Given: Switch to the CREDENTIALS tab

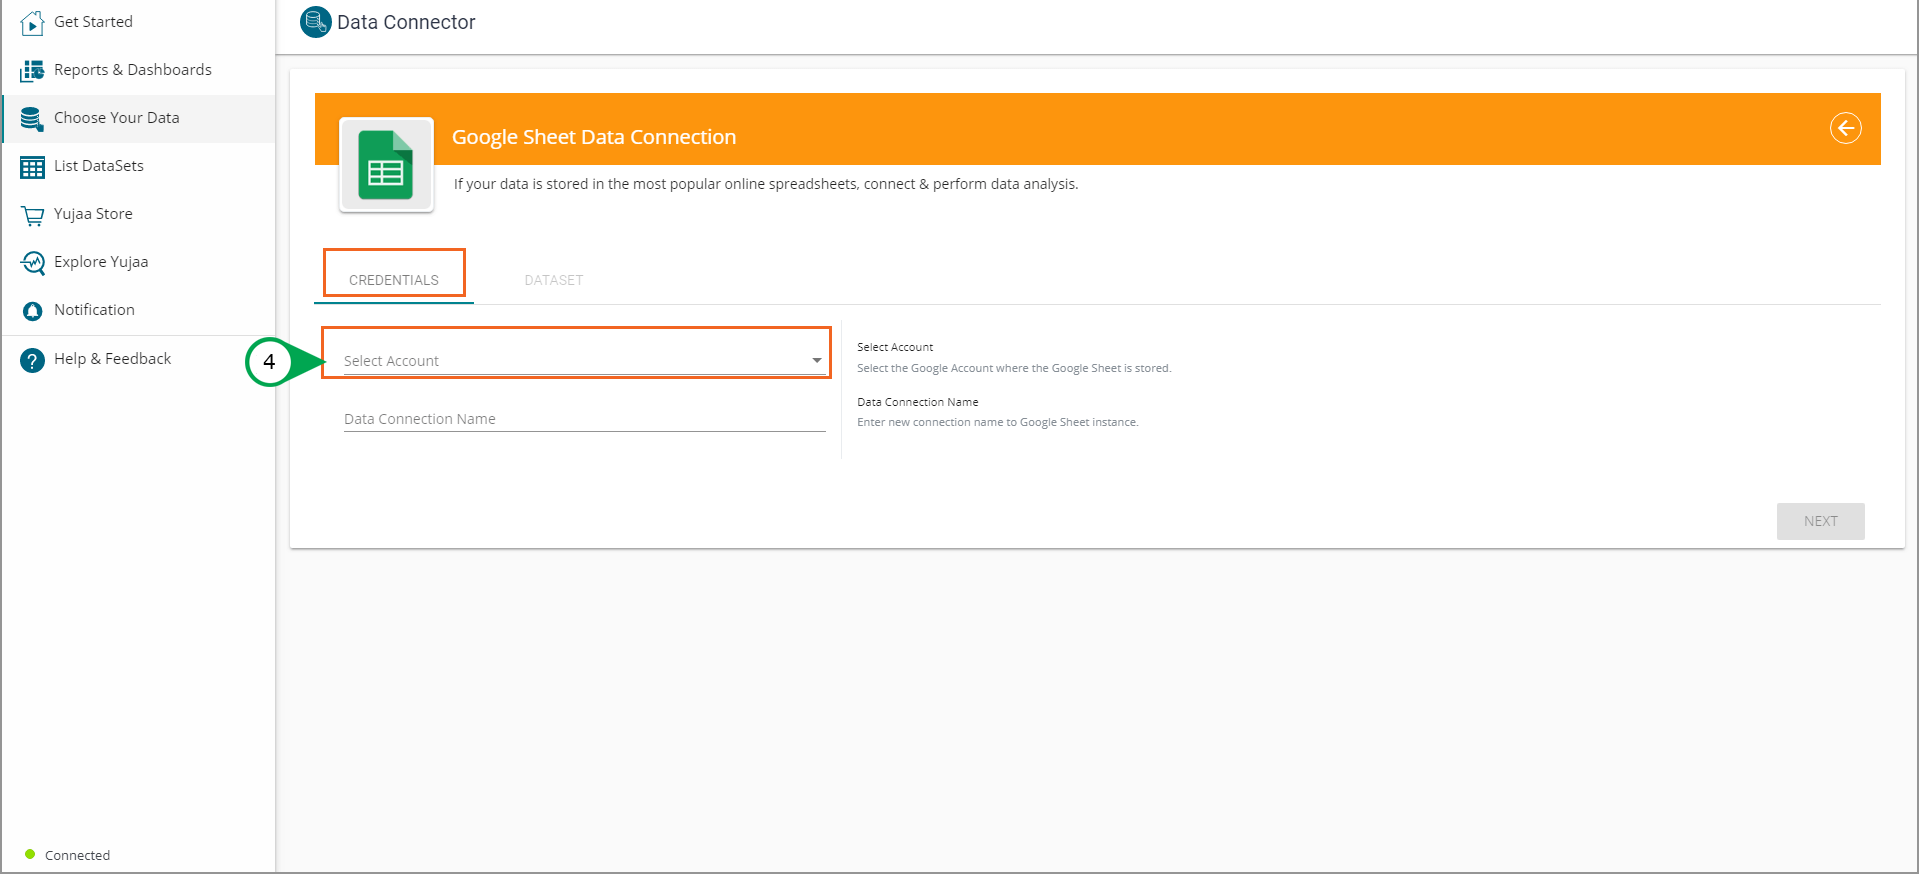Looking at the screenshot, I should [x=394, y=280].
